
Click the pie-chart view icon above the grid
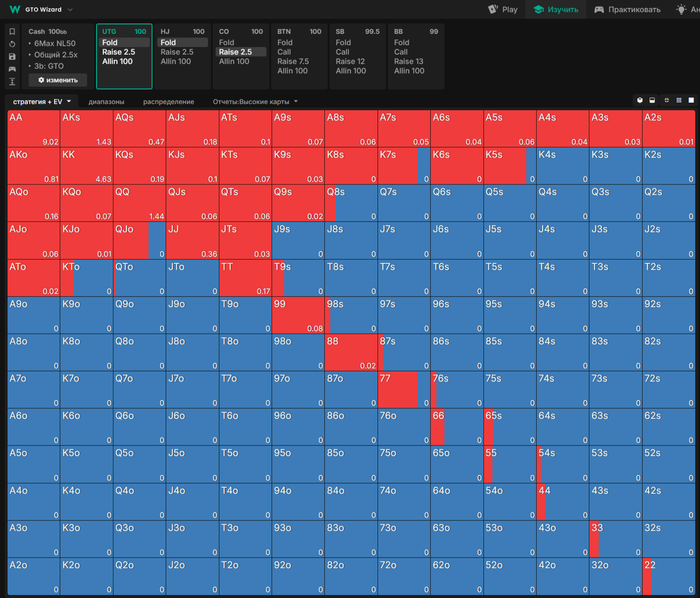pyautogui.click(x=640, y=100)
